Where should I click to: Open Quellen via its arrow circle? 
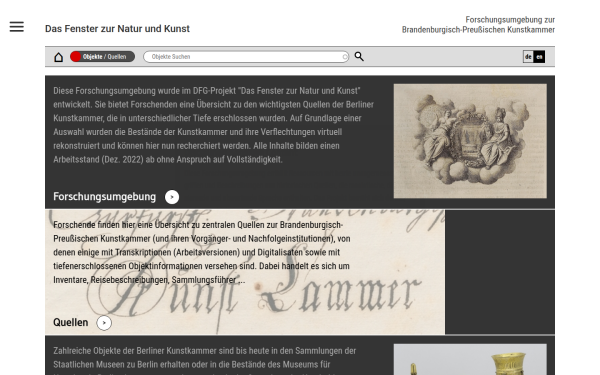pyautogui.click(x=104, y=323)
